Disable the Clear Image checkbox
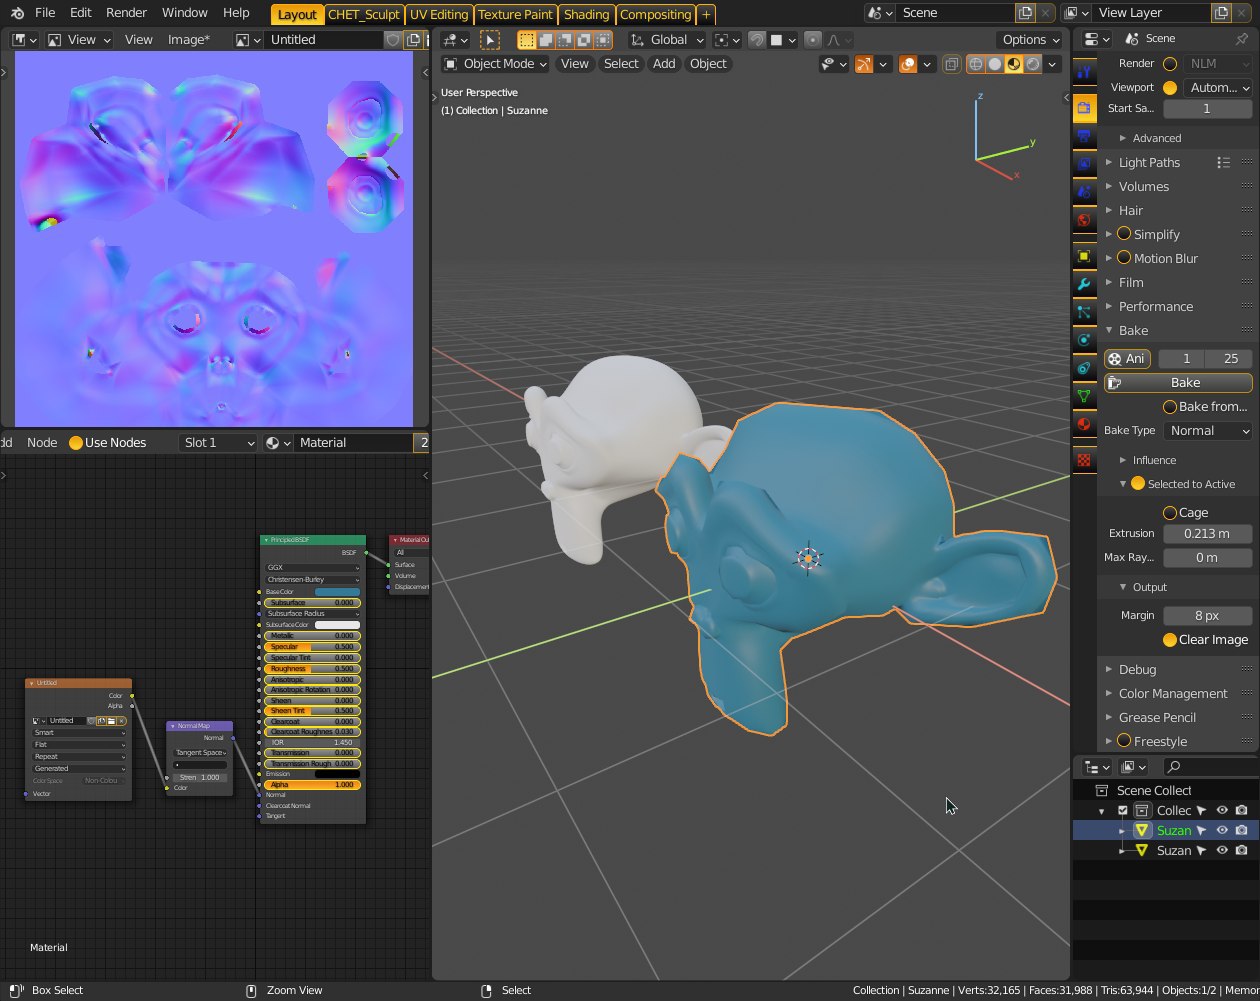 click(x=1170, y=640)
